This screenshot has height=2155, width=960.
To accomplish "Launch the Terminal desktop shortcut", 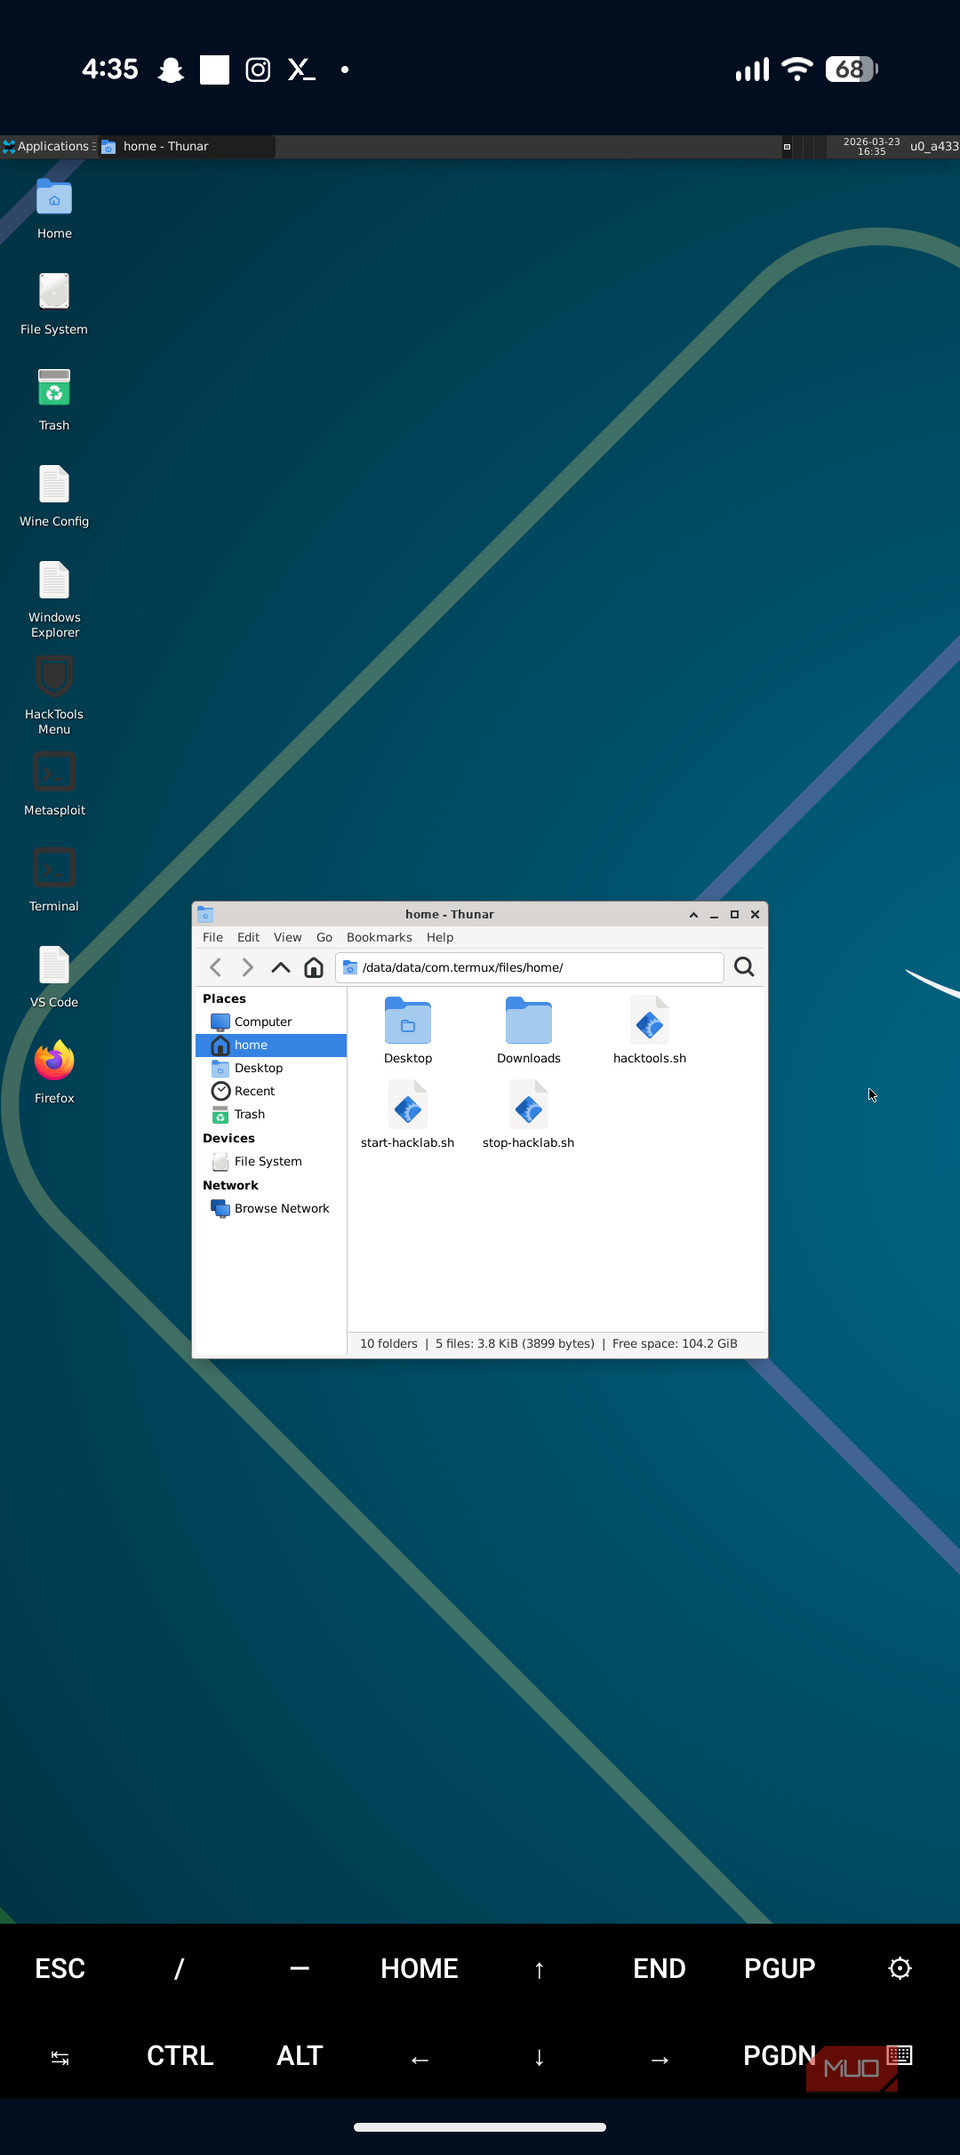I will click(54, 881).
